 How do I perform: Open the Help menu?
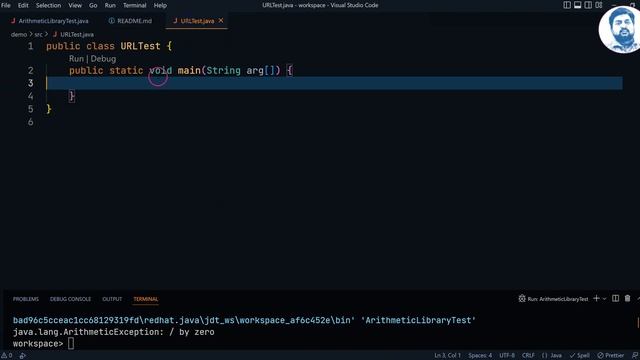pos(160,5)
